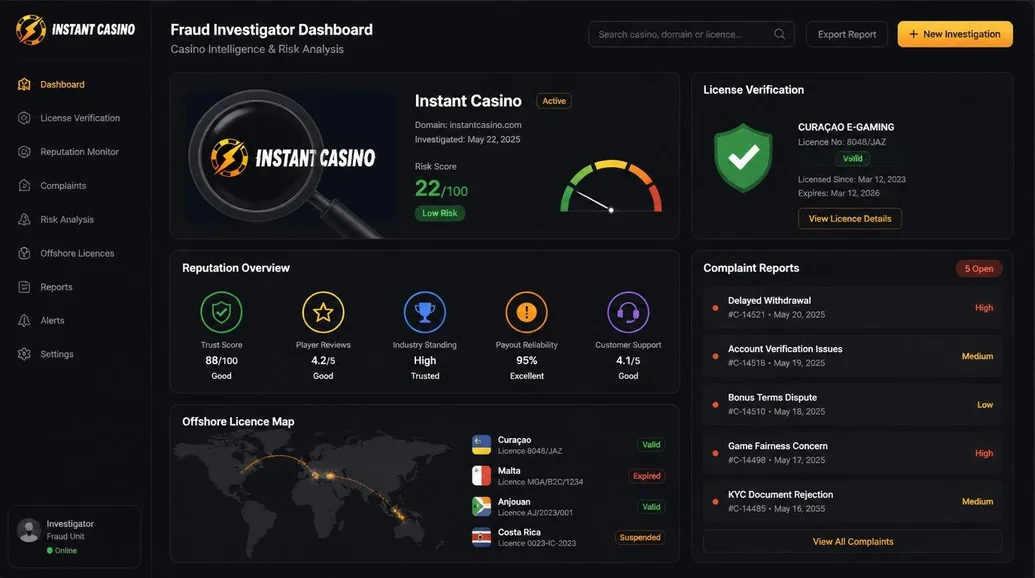Image resolution: width=1035 pixels, height=578 pixels.
Task: Click the Settings gear icon
Action: (x=24, y=354)
